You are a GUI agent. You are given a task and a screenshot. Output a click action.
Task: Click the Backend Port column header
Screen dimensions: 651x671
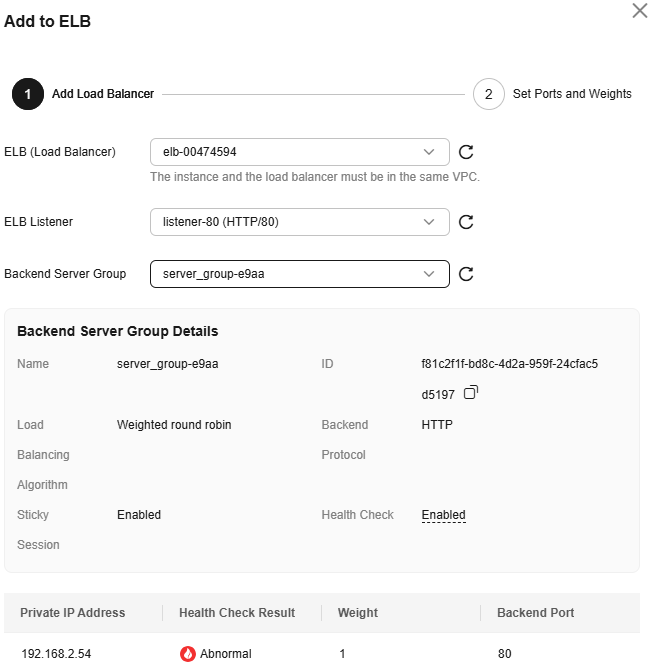(535, 612)
